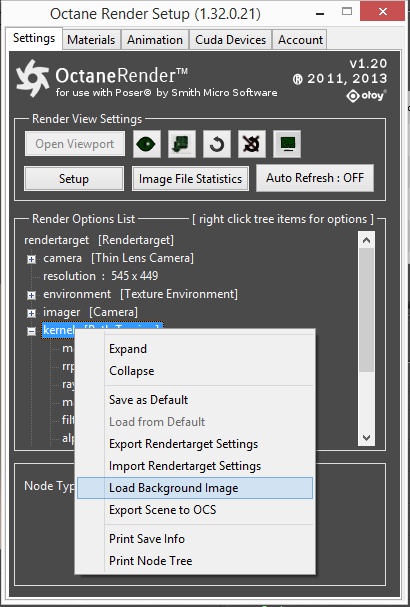The image size is (410, 607).
Task: Choose Collapse from context menu
Action: (195, 371)
